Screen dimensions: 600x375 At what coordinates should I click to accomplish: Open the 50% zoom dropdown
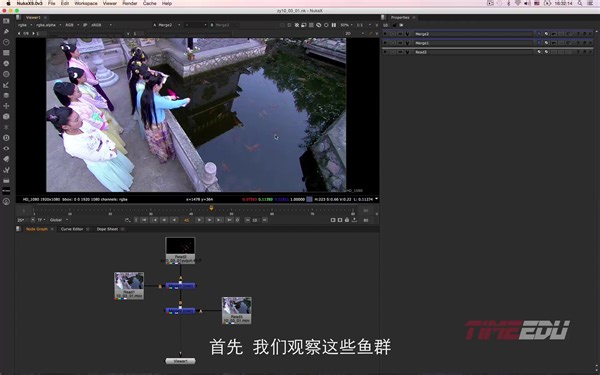coord(346,25)
